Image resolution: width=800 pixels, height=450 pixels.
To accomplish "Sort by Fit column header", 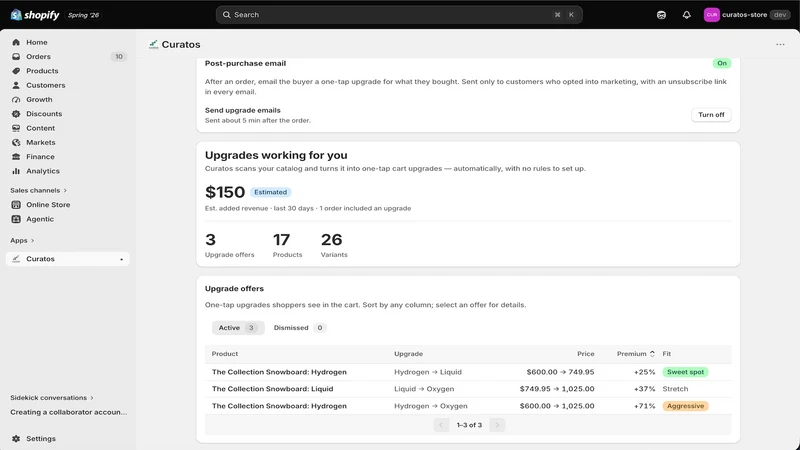I will [666, 354].
